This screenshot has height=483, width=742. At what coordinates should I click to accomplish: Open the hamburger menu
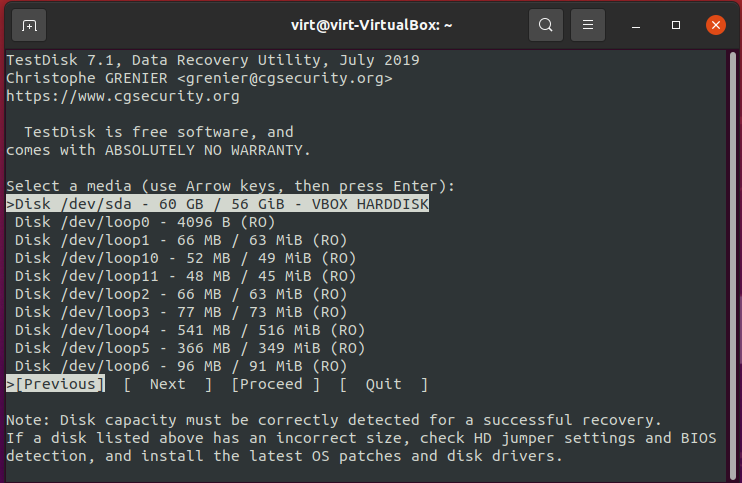tap(588, 25)
